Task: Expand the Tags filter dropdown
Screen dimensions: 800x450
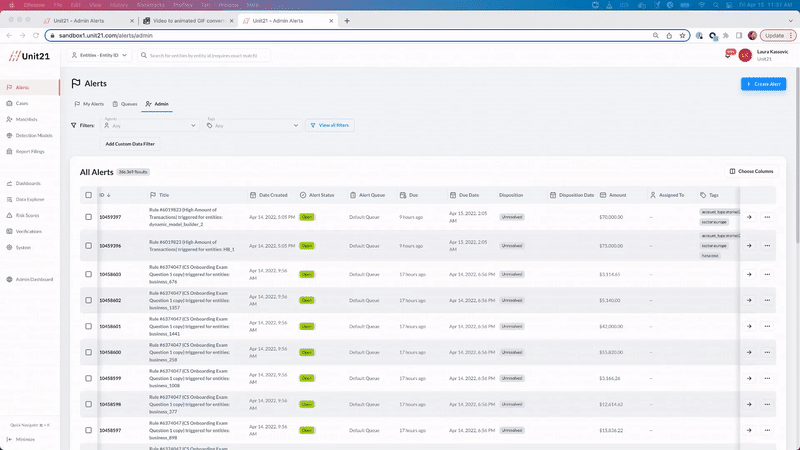Action: coord(252,125)
